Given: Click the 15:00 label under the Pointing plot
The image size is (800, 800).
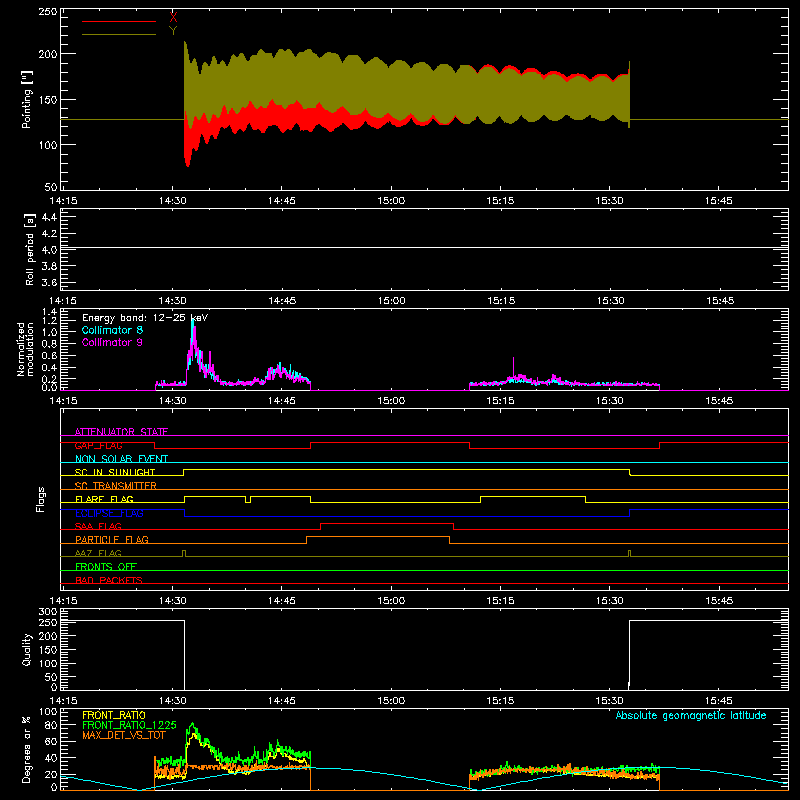Looking at the screenshot, I should pos(391,201).
